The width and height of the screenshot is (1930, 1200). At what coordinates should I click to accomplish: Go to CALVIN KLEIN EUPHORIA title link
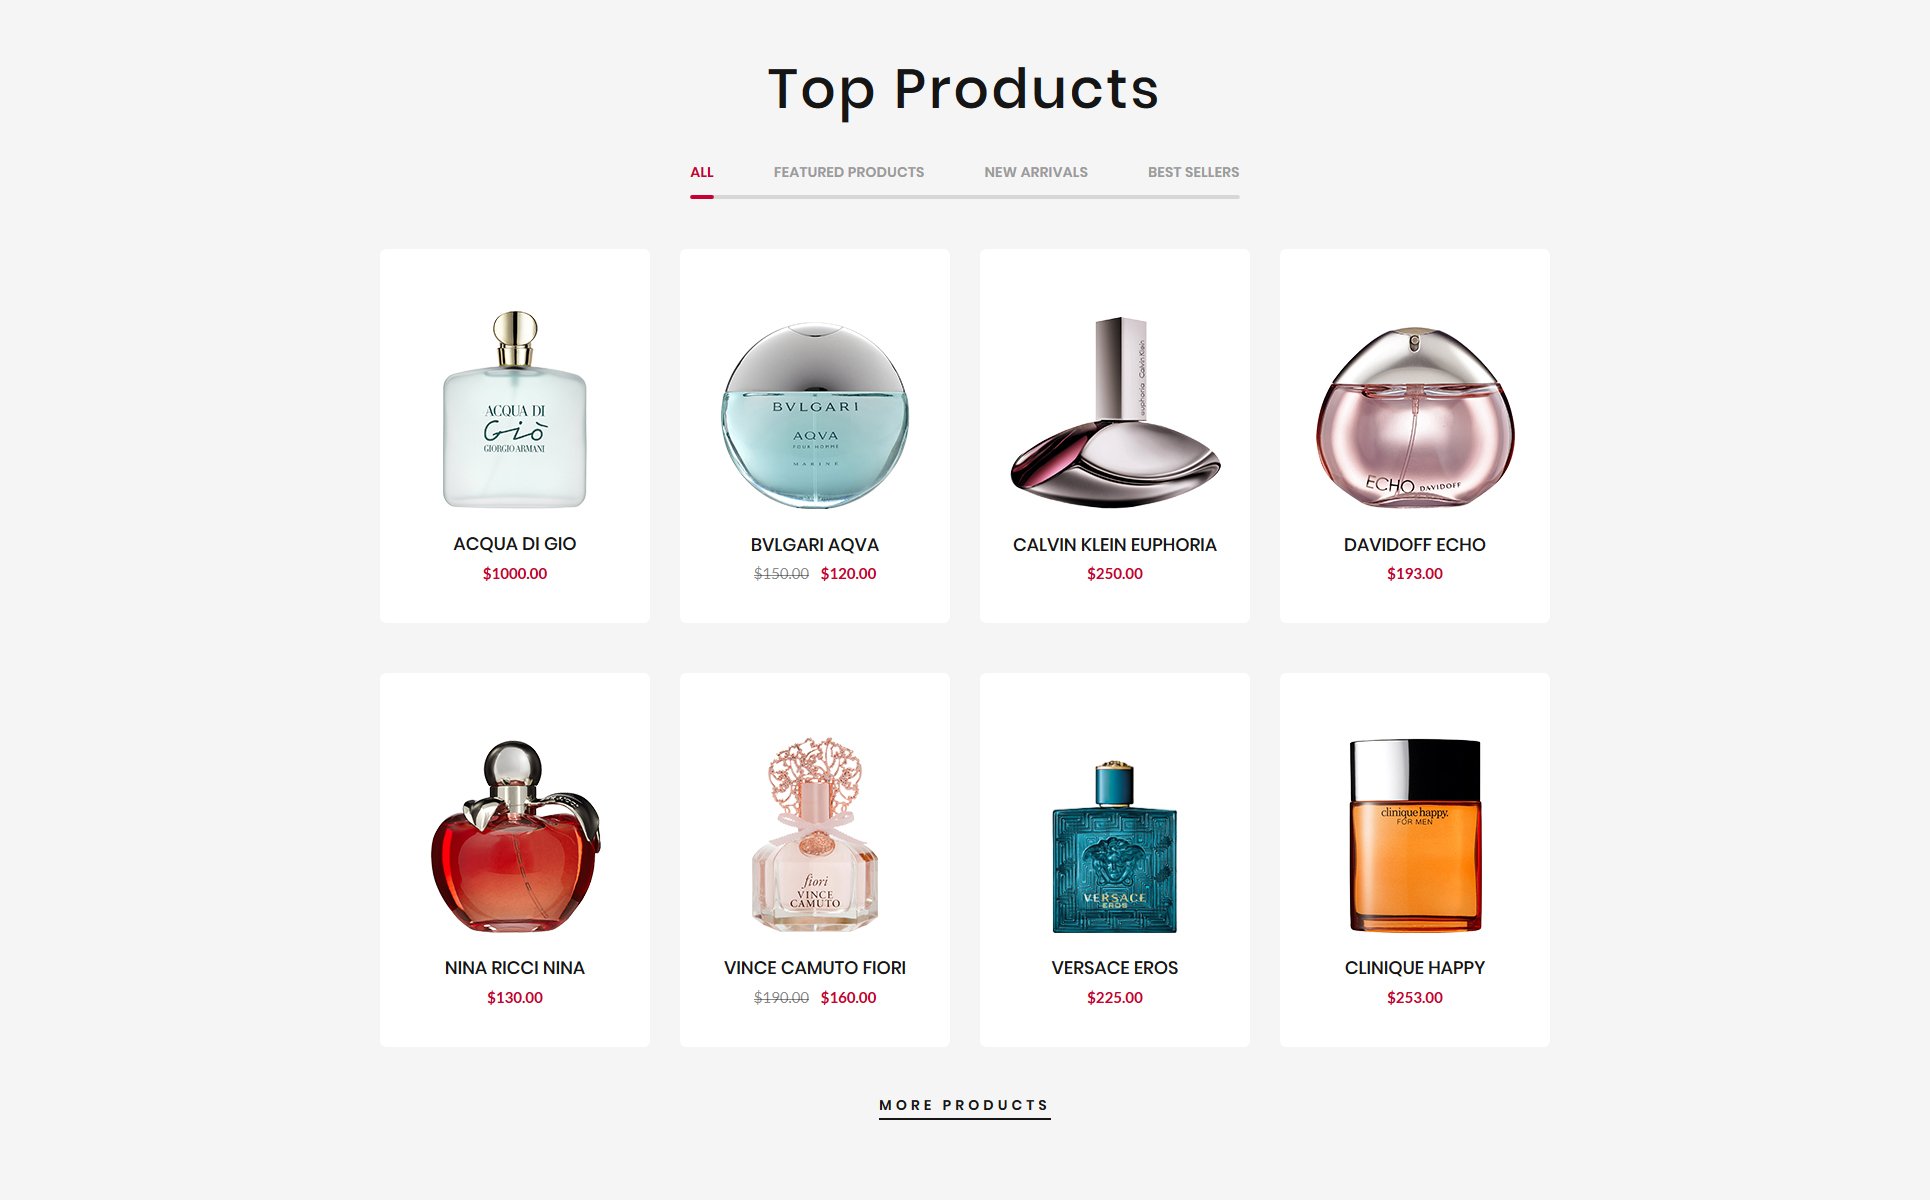pos(1115,545)
